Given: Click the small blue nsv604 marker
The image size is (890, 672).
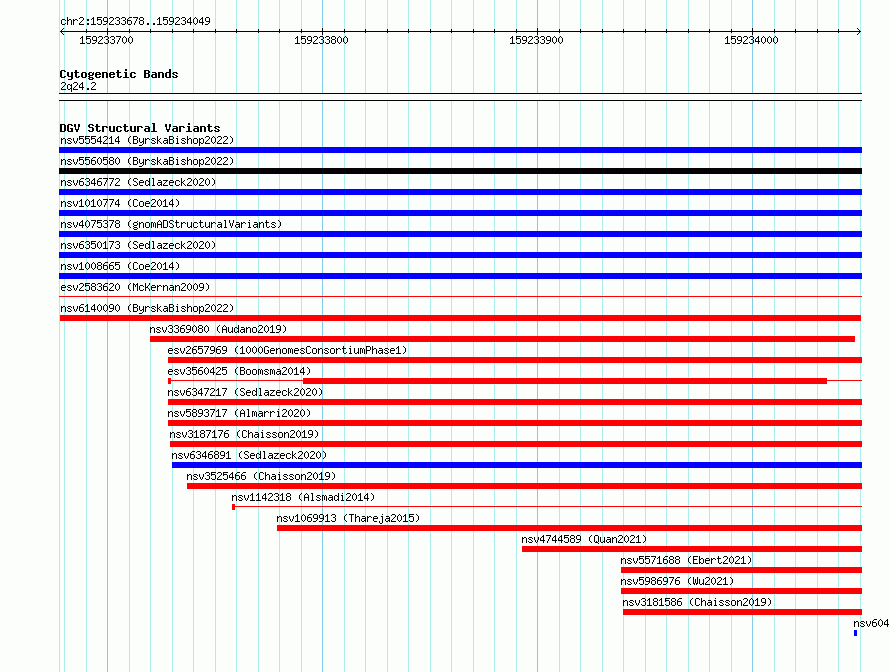Looking at the screenshot, I should pyautogui.click(x=855, y=633).
